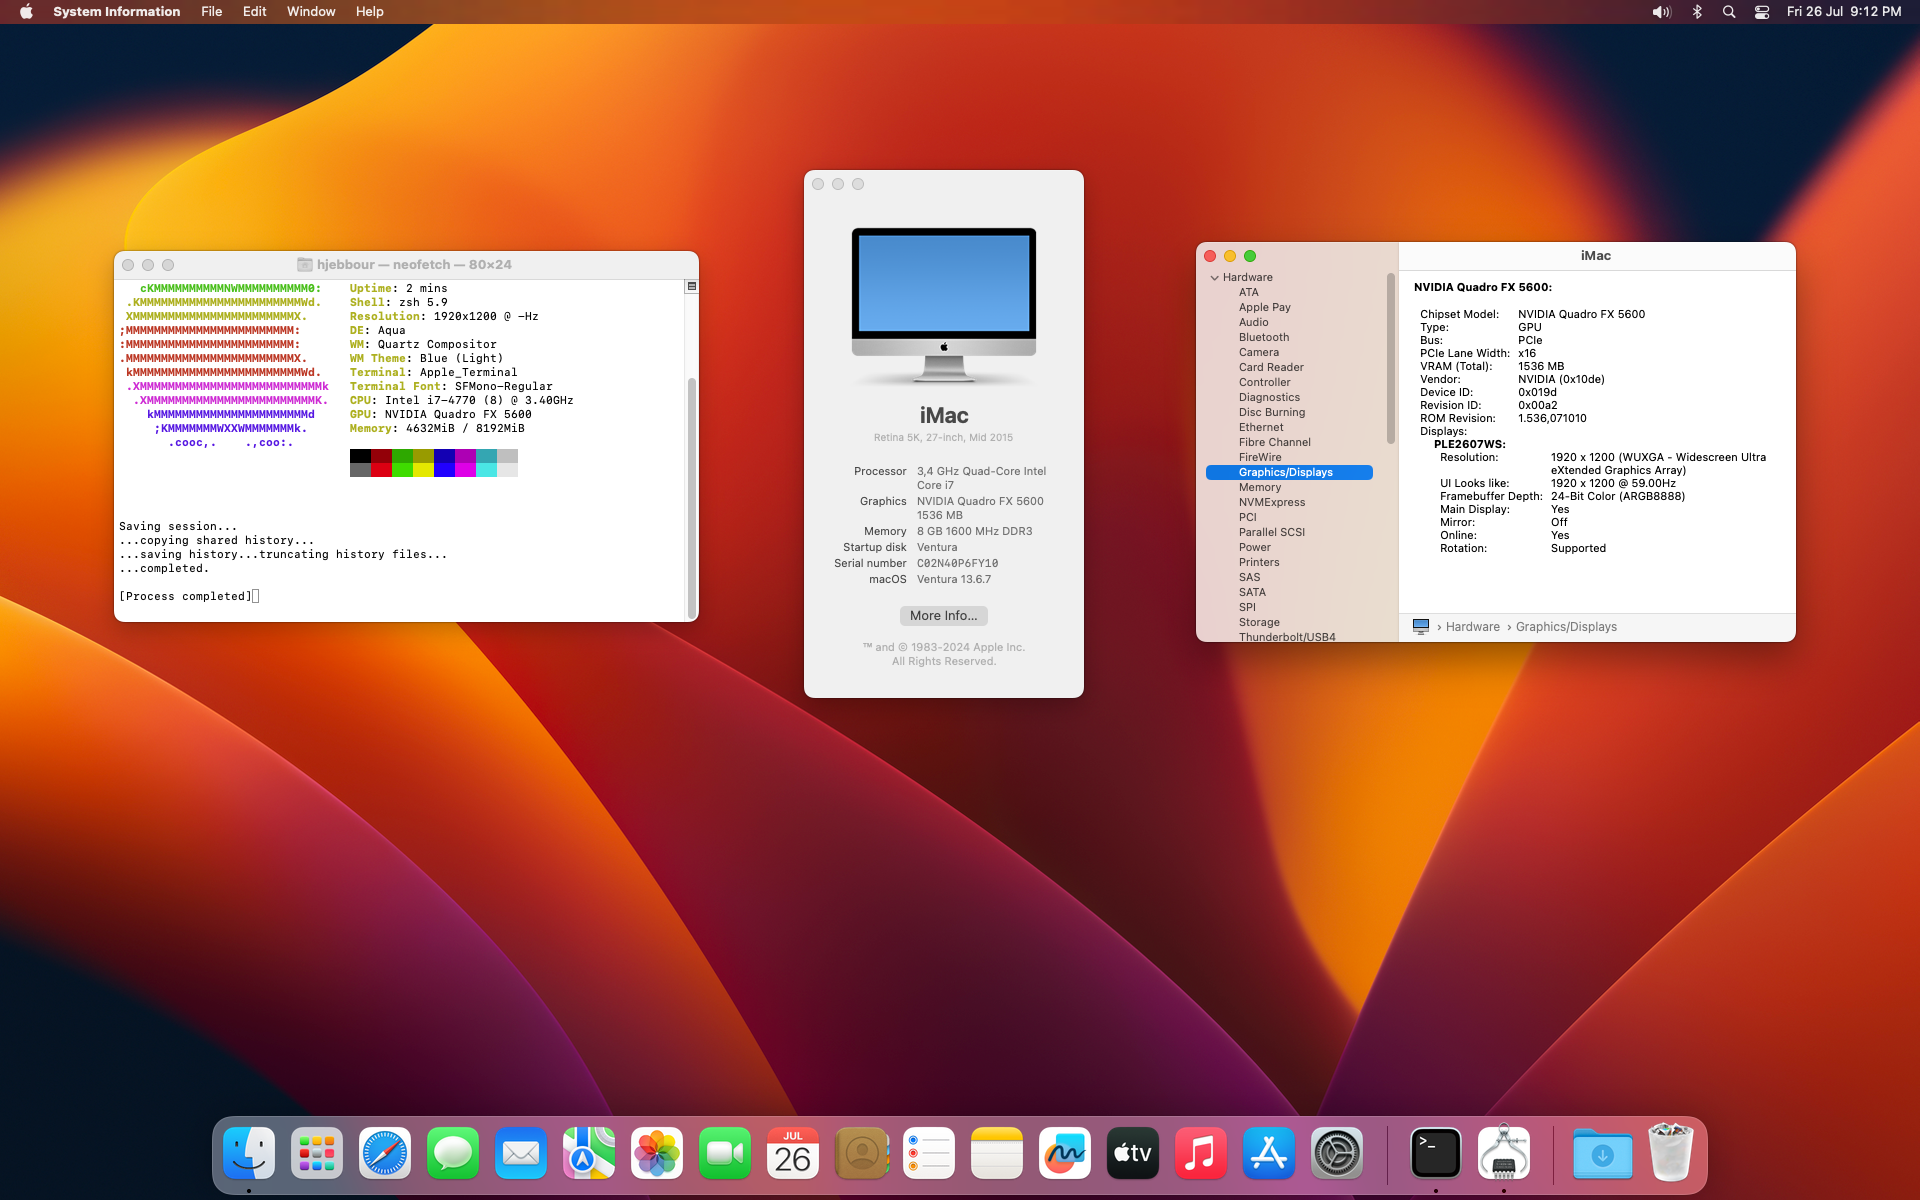This screenshot has width=1920, height=1200.
Task: Click the Bluetooth status icon
Action: tap(1697, 12)
